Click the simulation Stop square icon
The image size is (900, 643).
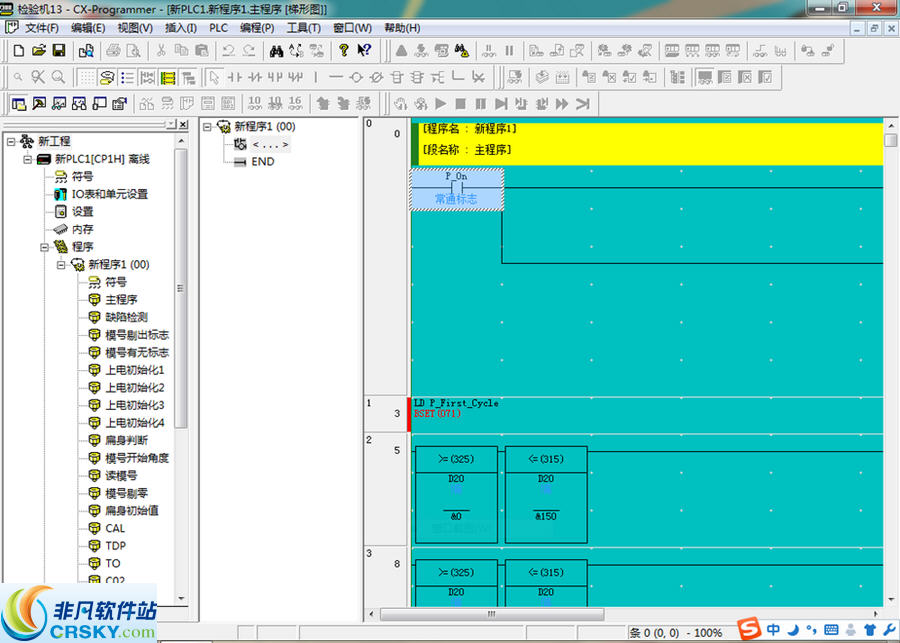(x=460, y=104)
